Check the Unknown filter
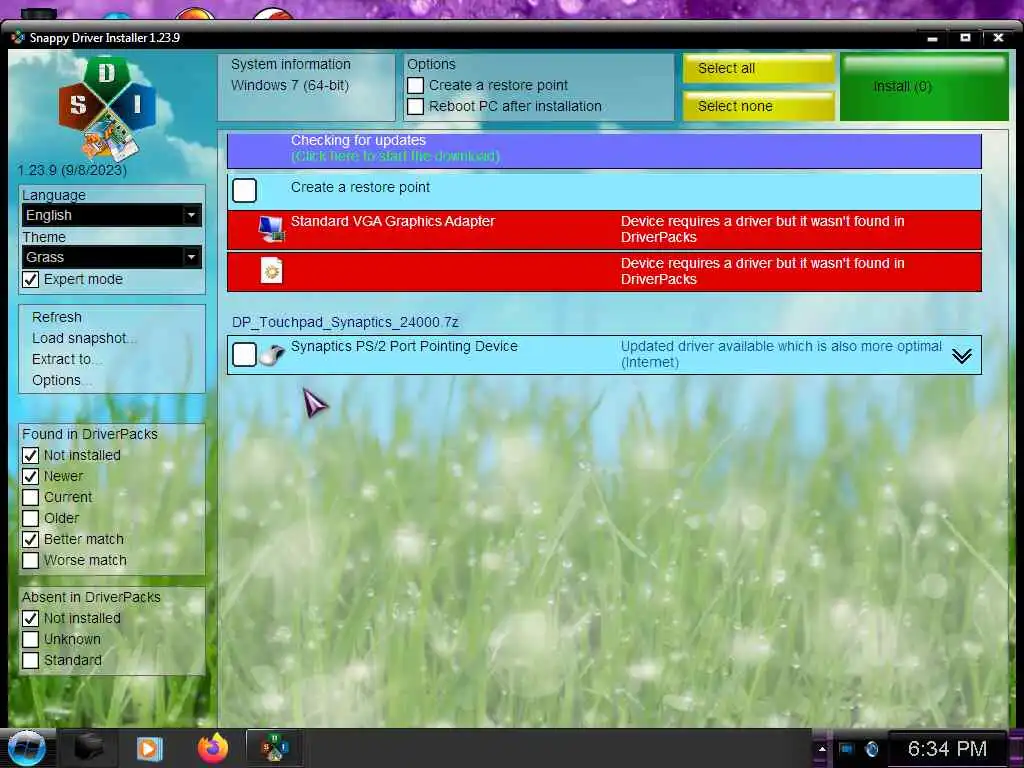1024x768 pixels. (x=30, y=639)
